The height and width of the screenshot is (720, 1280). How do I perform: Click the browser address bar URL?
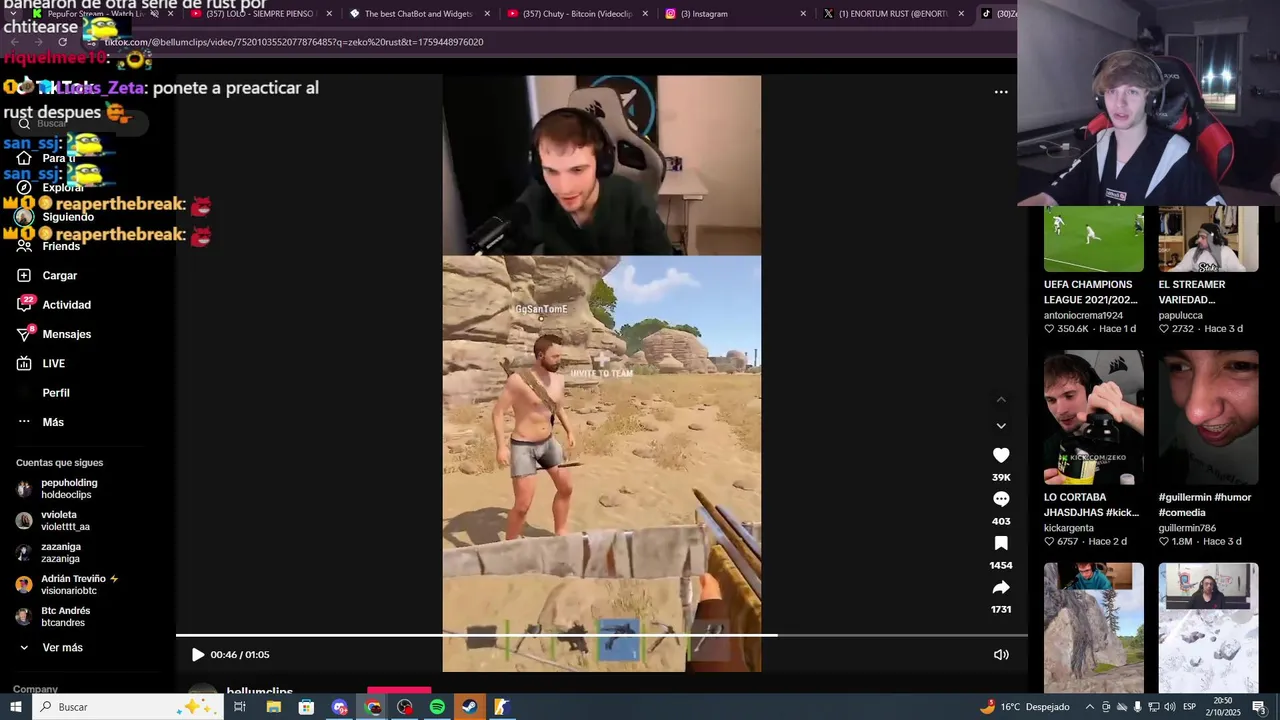coord(294,42)
